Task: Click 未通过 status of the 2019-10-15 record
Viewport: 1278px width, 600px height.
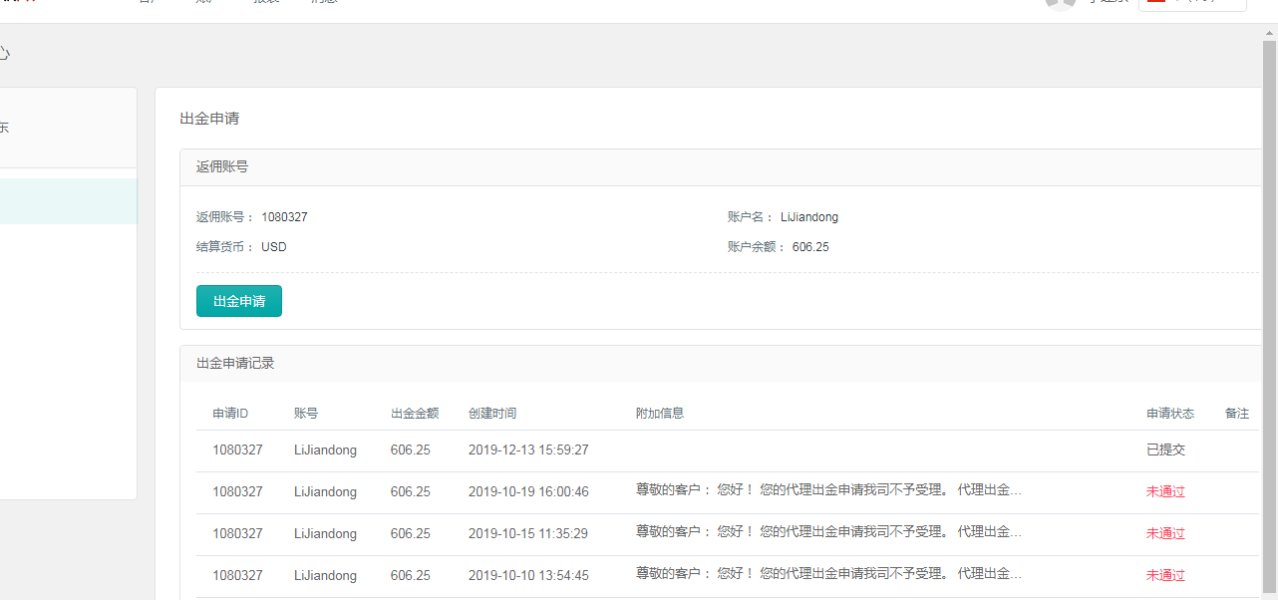Action: tap(1165, 534)
